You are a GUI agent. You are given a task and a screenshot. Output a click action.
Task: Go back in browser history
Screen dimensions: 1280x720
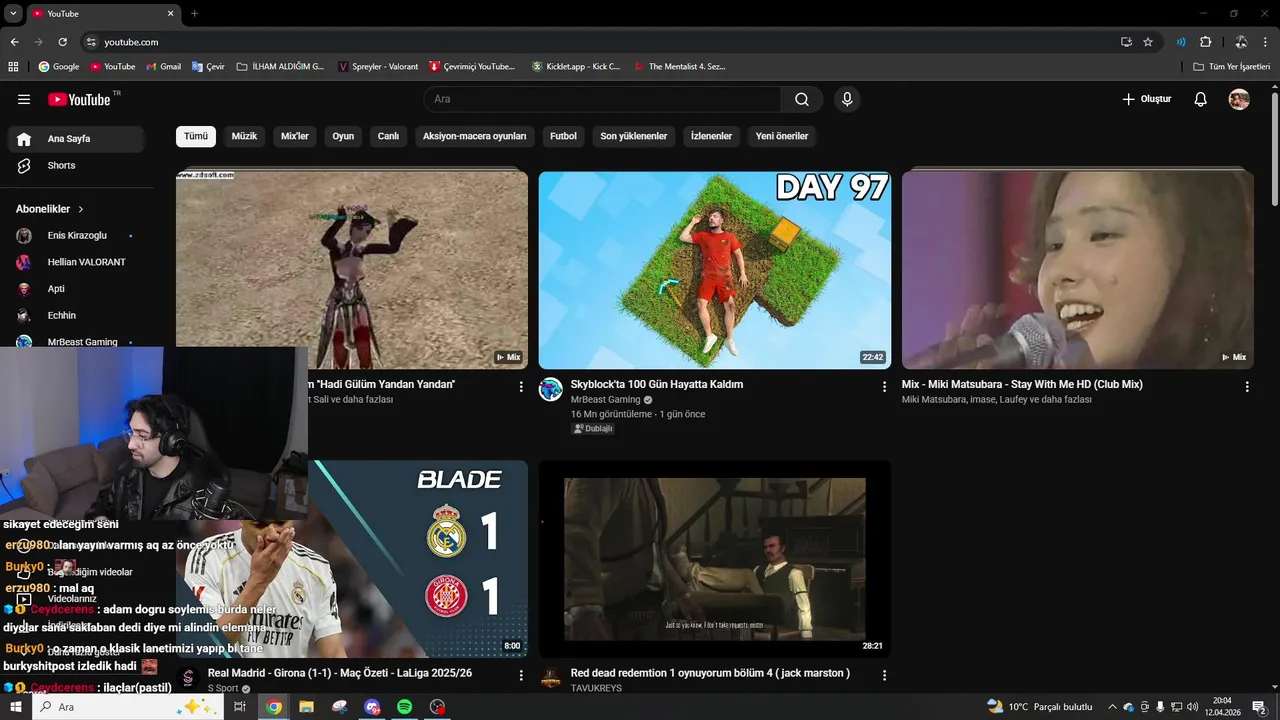click(x=14, y=42)
